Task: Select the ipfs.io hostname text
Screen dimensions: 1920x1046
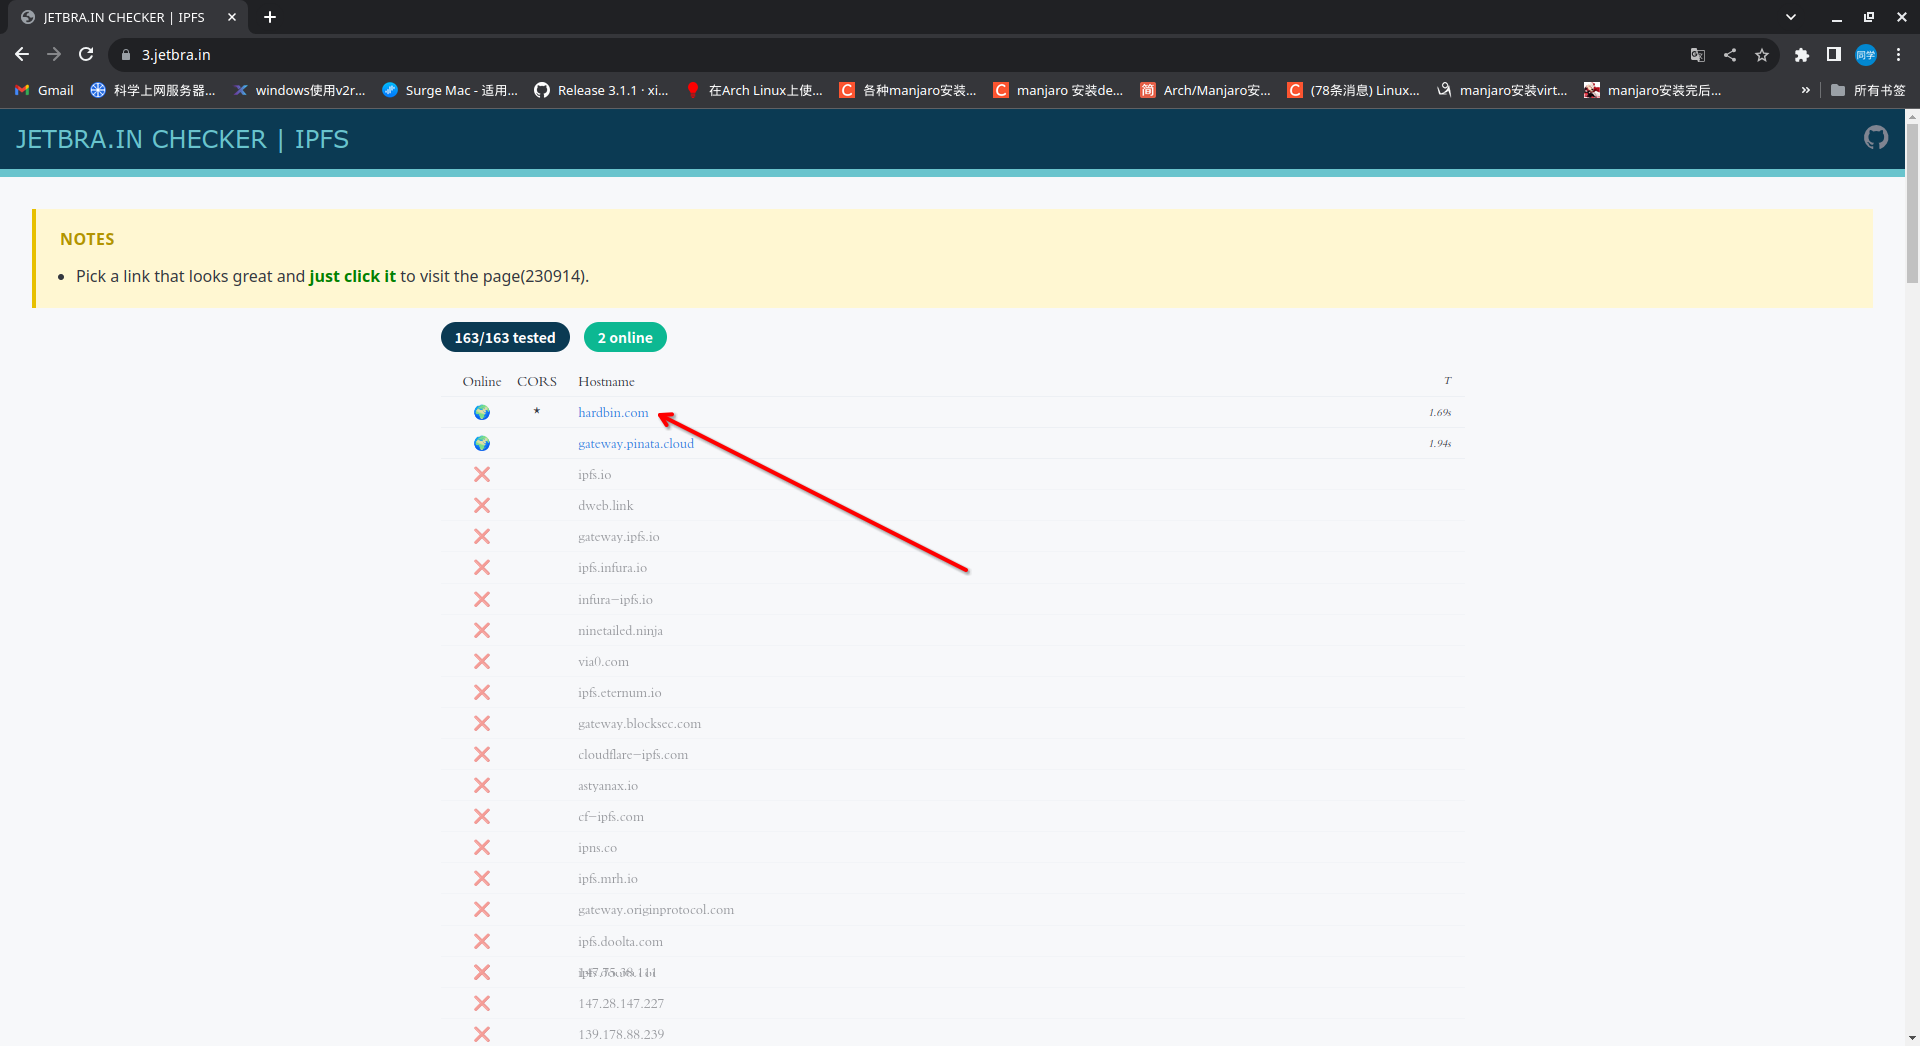Action: tap(594, 474)
